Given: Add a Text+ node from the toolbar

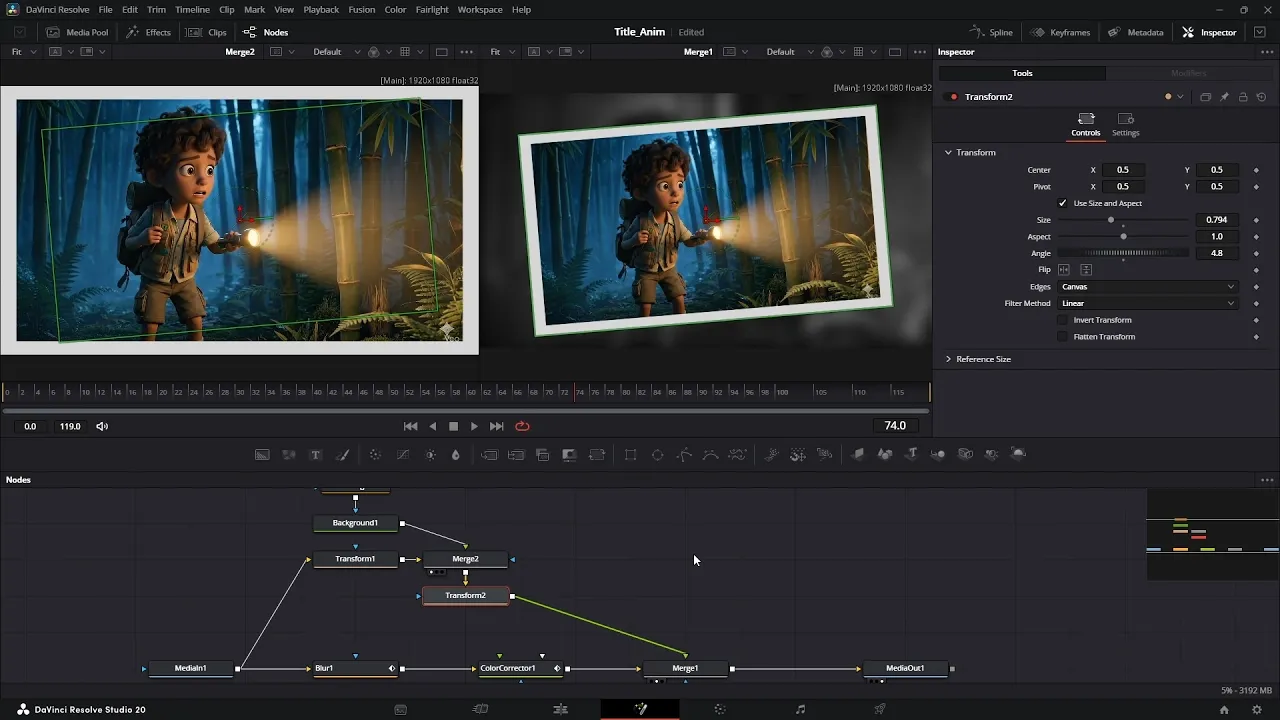Looking at the screenshot, I should click(316, 454).
